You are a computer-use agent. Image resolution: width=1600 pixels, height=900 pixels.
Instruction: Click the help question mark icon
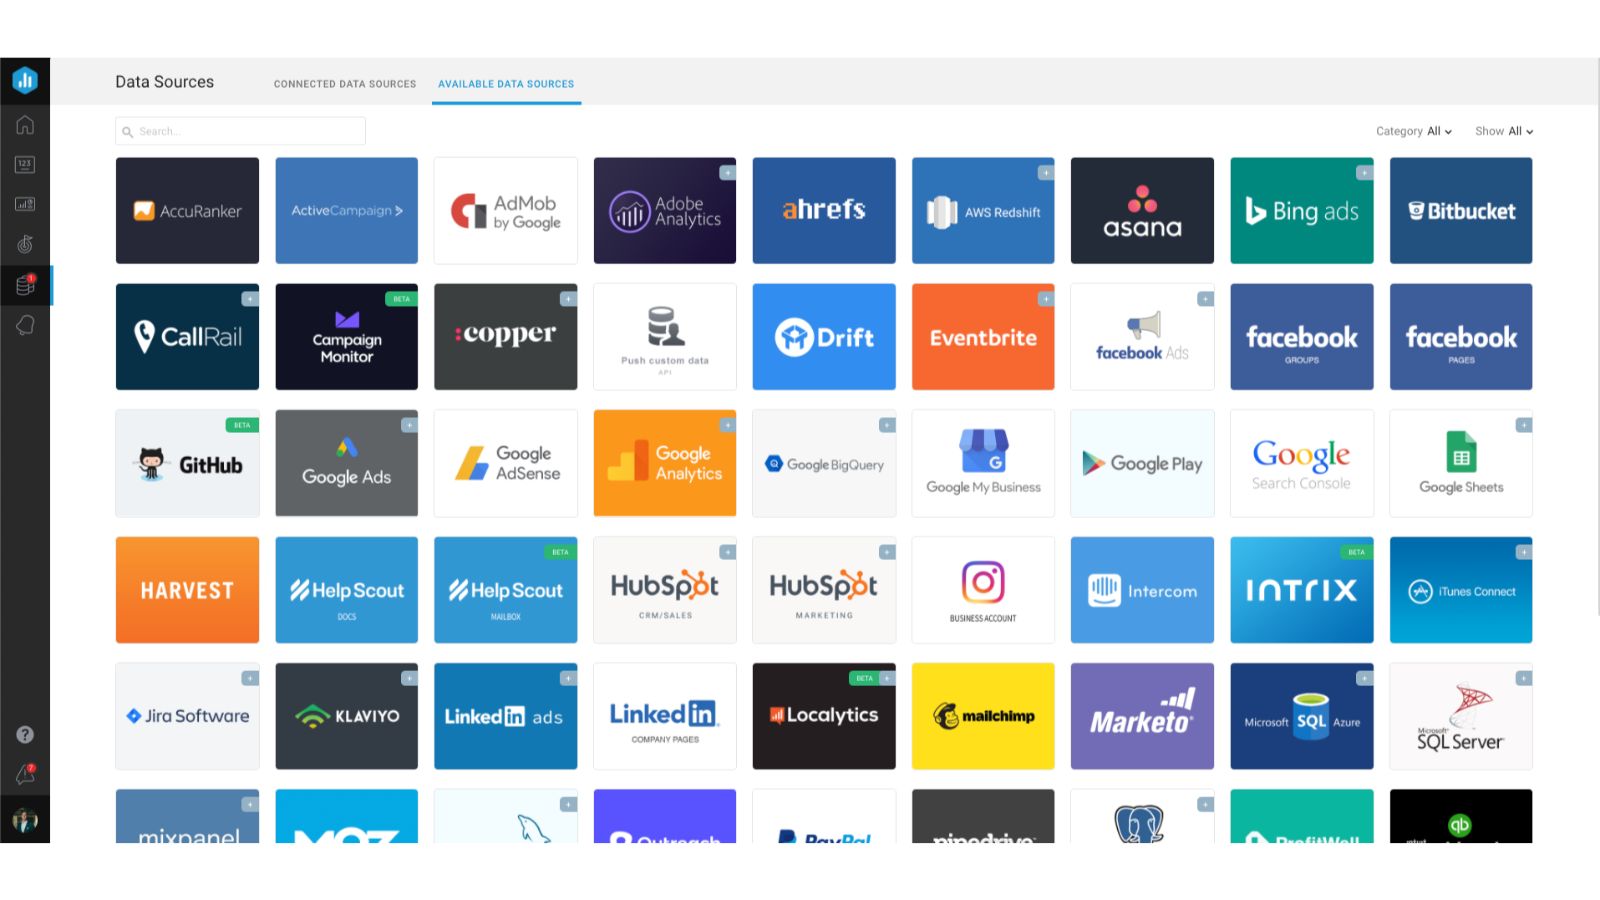pos(24,734)
